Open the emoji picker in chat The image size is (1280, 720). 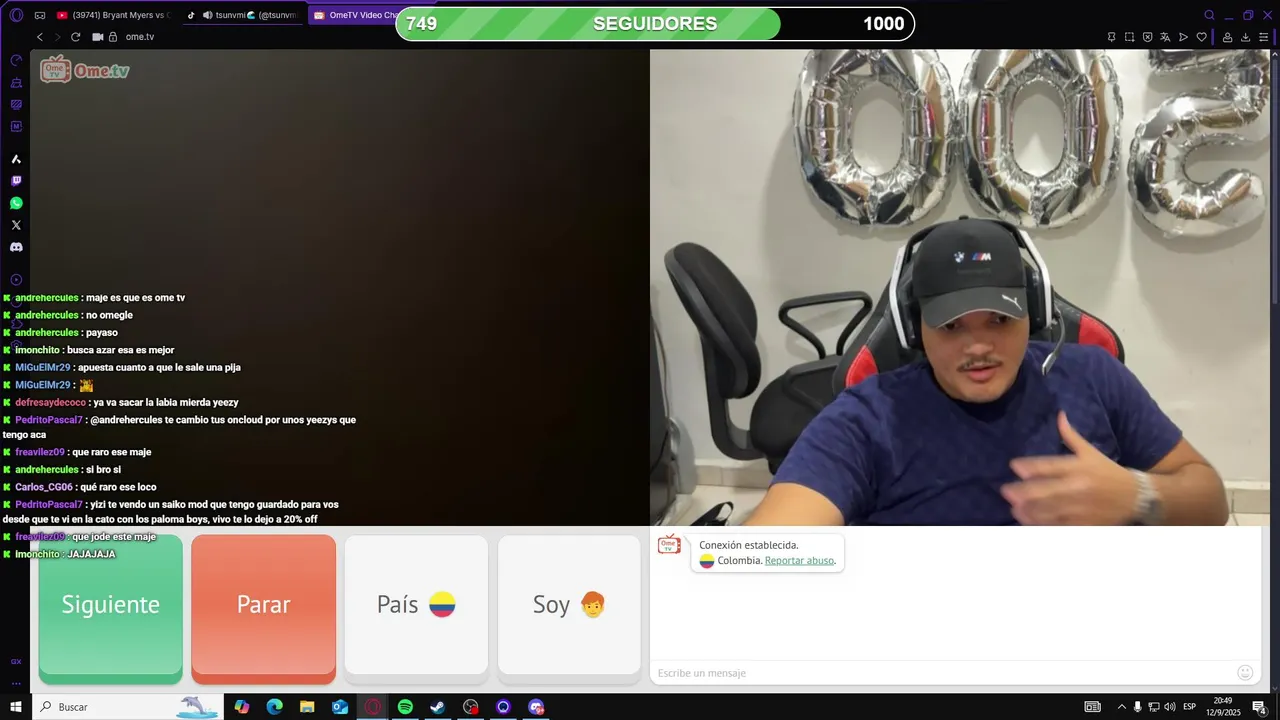[1245, 673]
